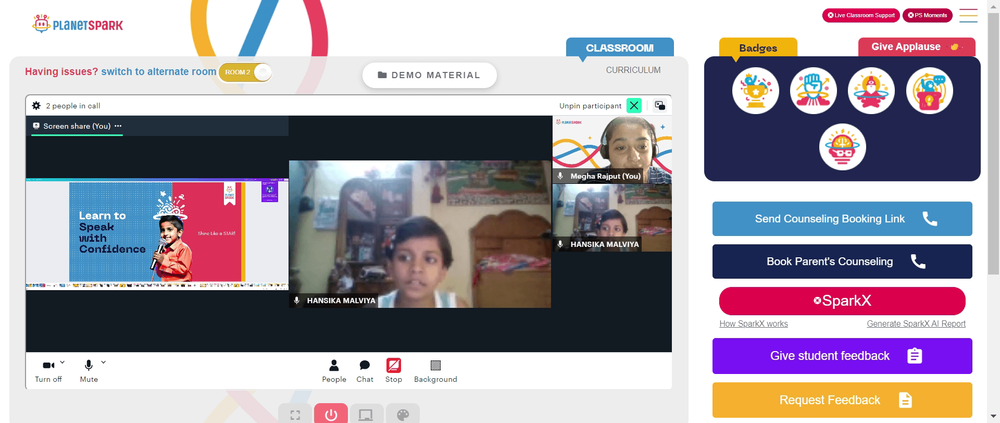Screen dimensions: 1000x423
Task: Click switch to alternate room link
Action: 159,72
